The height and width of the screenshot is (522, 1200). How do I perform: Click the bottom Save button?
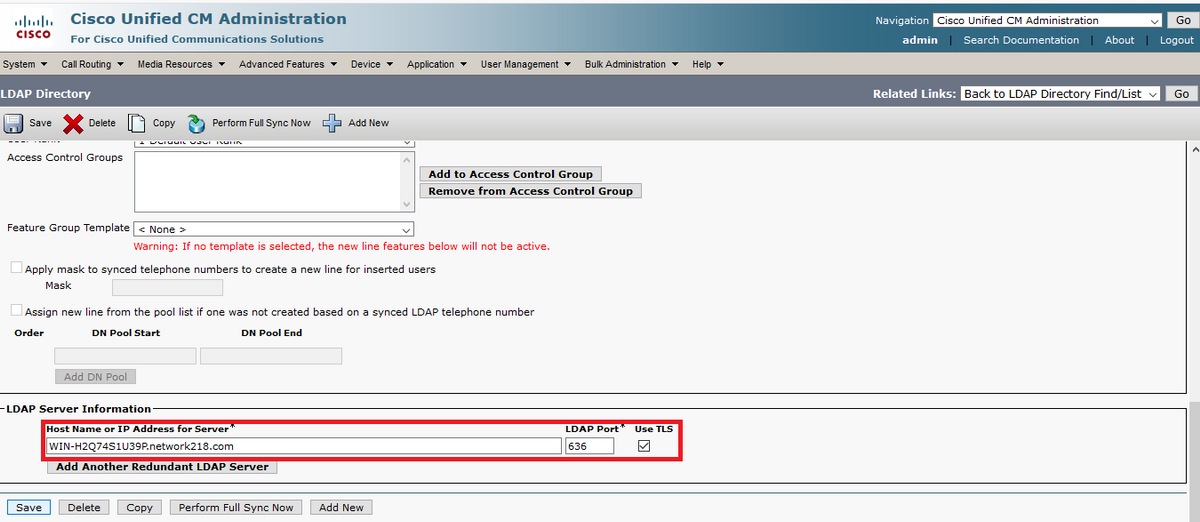click(x=29, y=507)
